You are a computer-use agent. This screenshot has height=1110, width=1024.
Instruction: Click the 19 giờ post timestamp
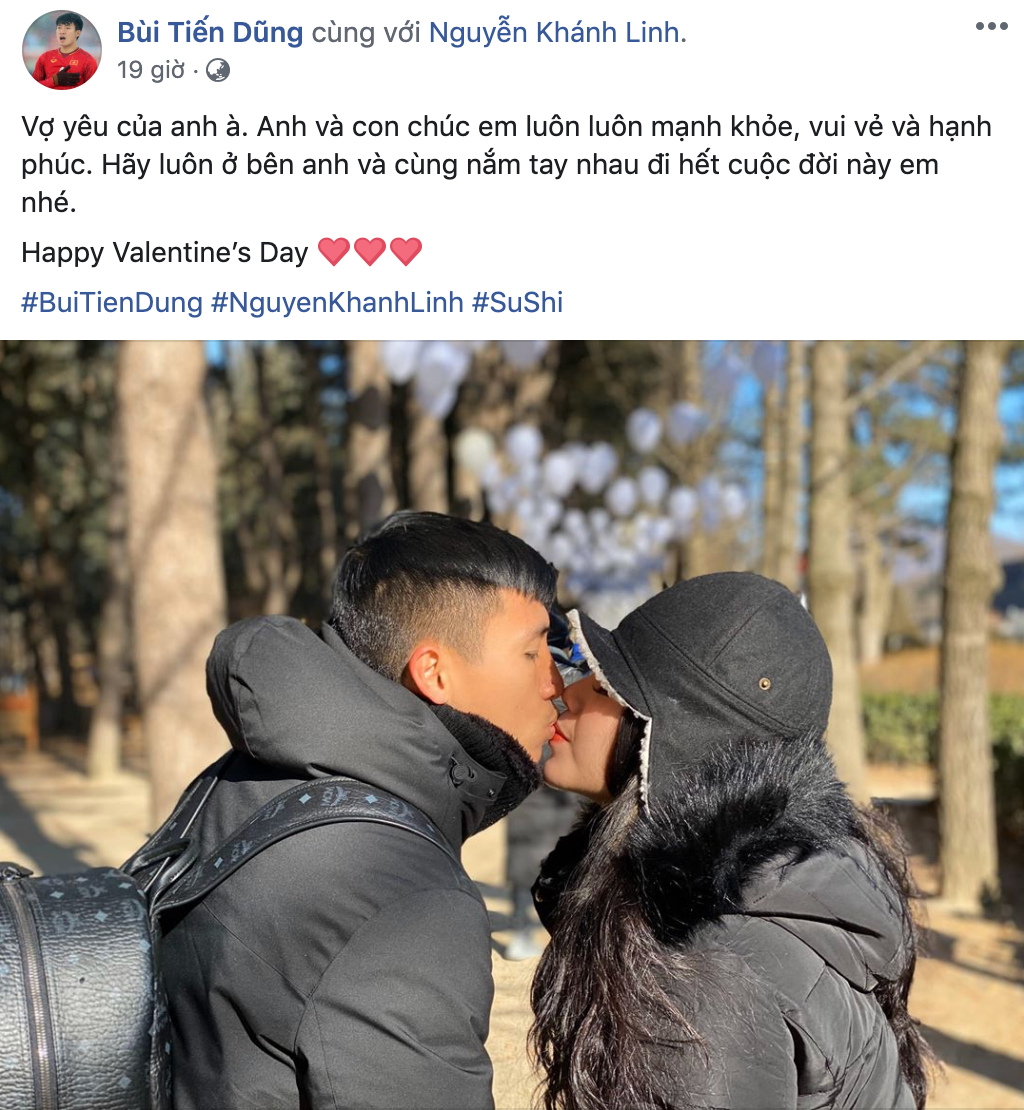pos(151,70)
